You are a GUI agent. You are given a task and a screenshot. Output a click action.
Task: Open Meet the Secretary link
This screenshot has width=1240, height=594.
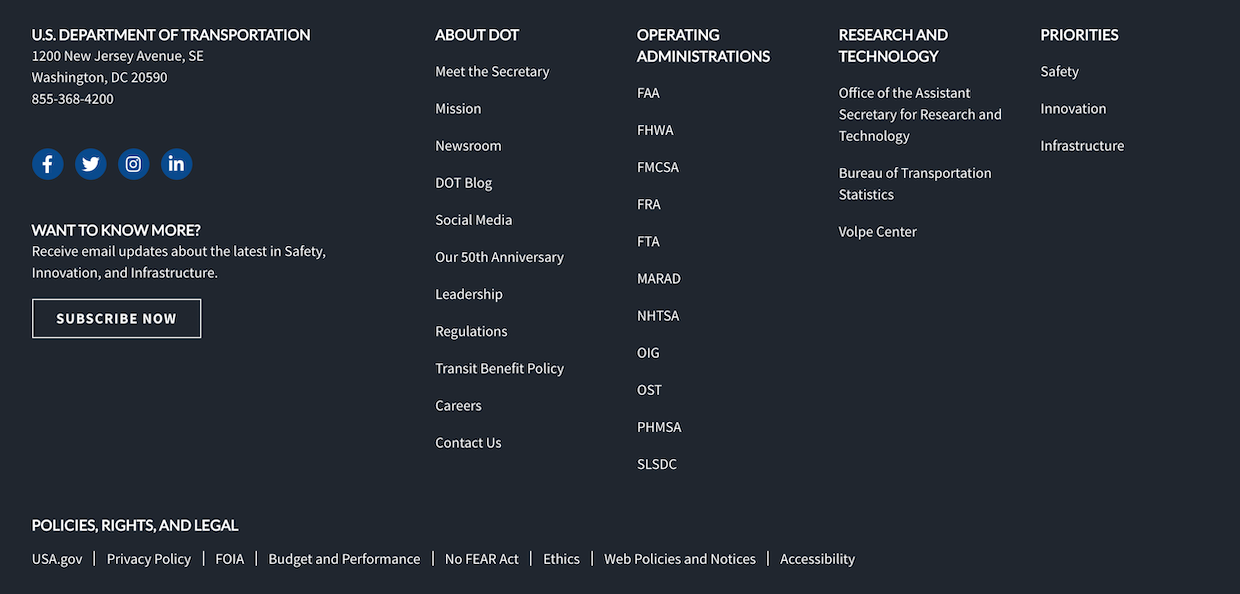point(492,72)
